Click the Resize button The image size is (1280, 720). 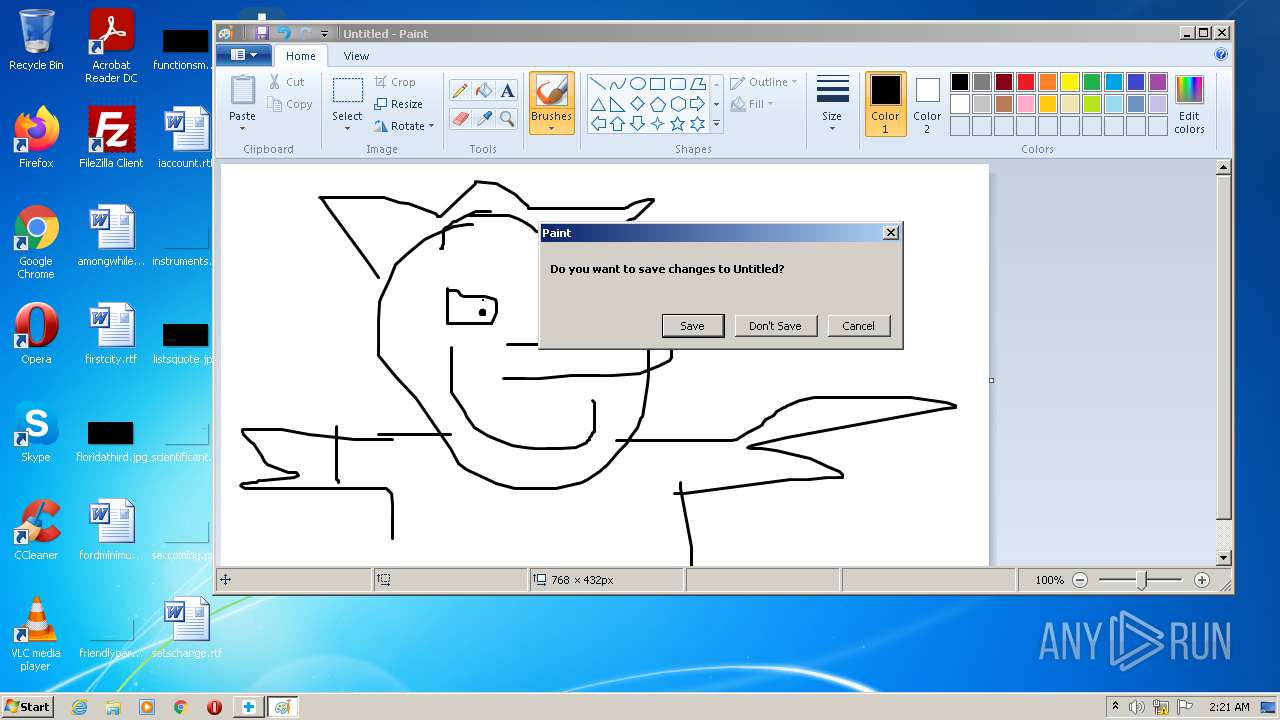(398, 104)
